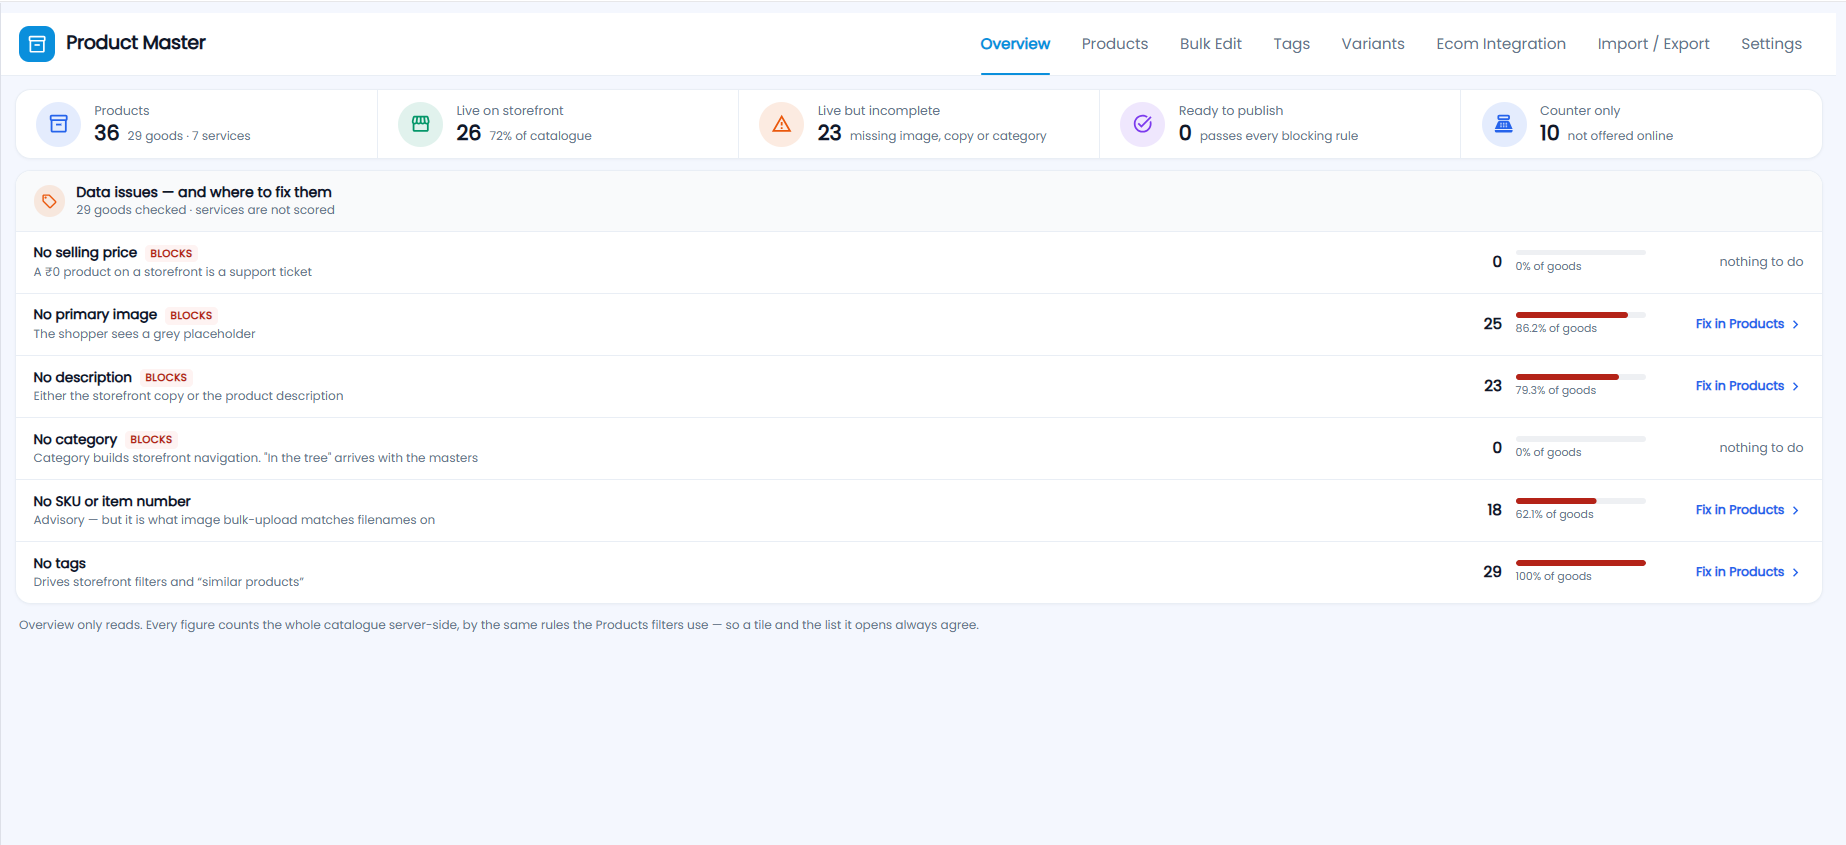Viewport: 1846px width, 845px height.
Task: Click the Ready to publish count 0
Action: 1185,133
